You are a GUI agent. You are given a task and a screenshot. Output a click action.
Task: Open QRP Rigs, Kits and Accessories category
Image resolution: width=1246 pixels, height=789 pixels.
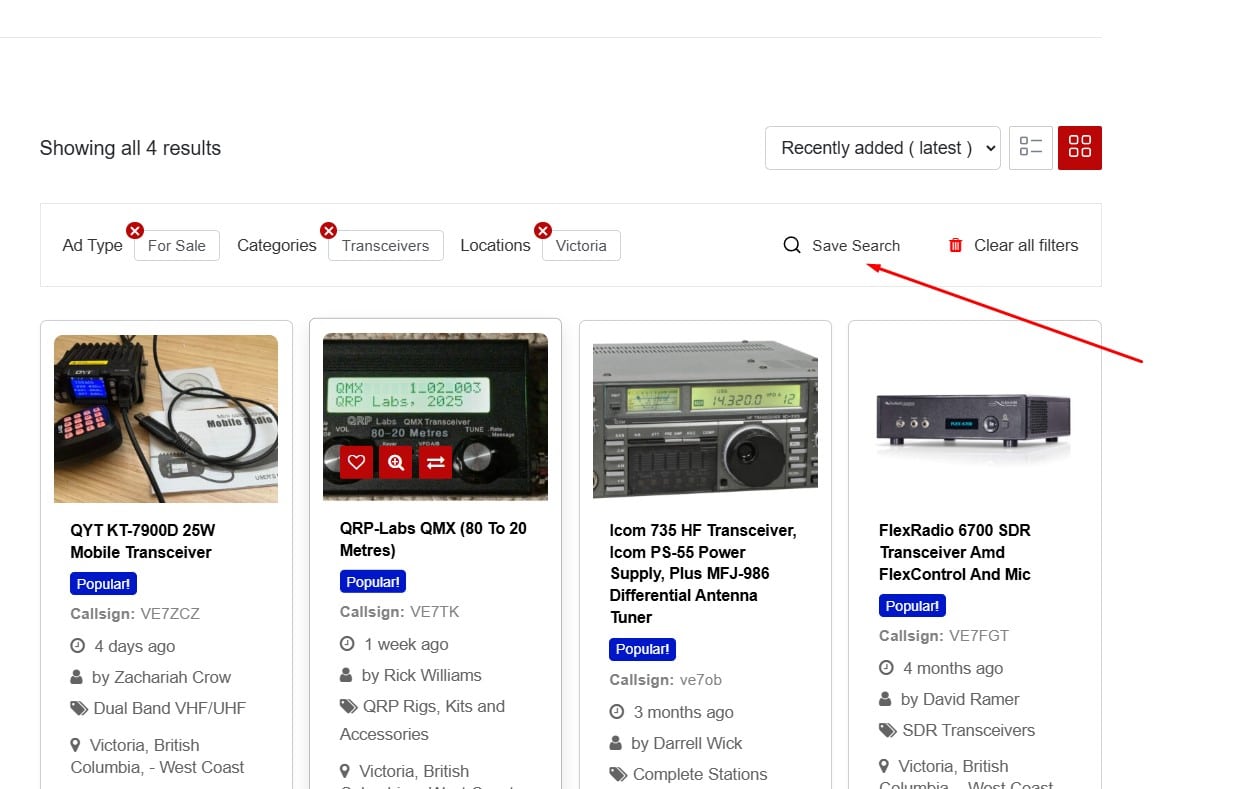click(422, 720)
